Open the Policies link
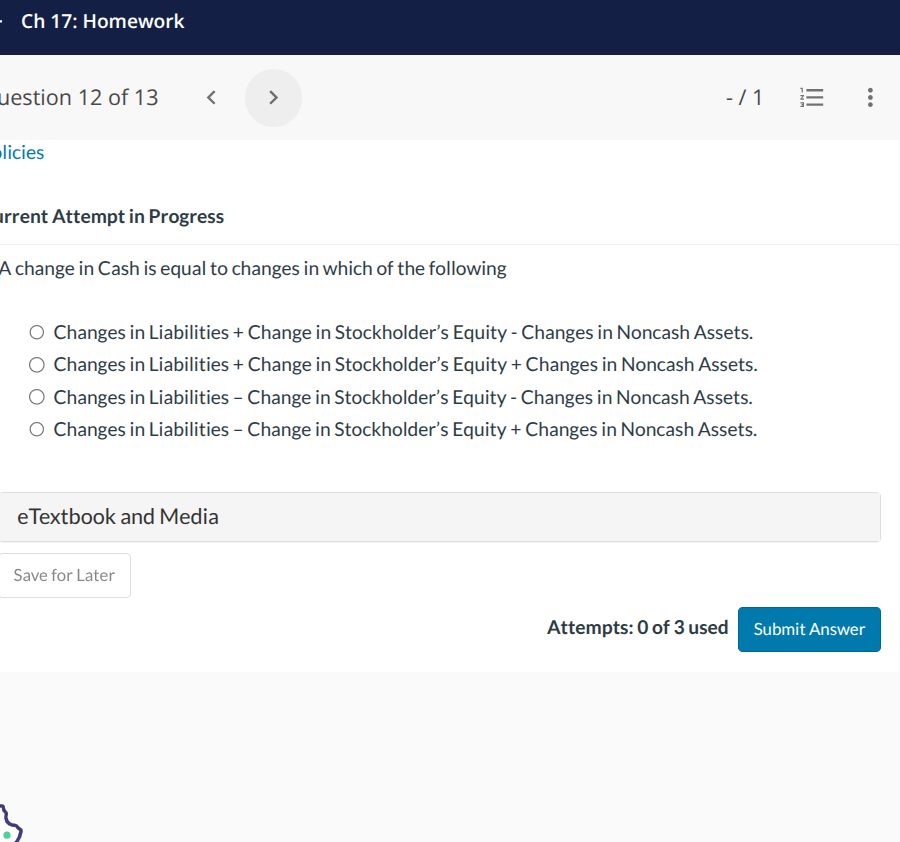Image resolution: width=900 pixels, height=842 pixels. click(22, 153)
